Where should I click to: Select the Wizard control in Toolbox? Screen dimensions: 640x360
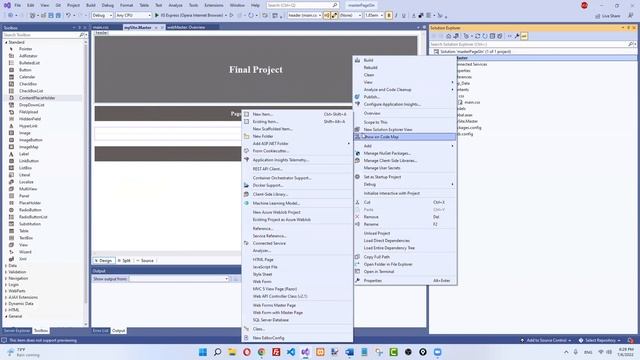(25, 252)
